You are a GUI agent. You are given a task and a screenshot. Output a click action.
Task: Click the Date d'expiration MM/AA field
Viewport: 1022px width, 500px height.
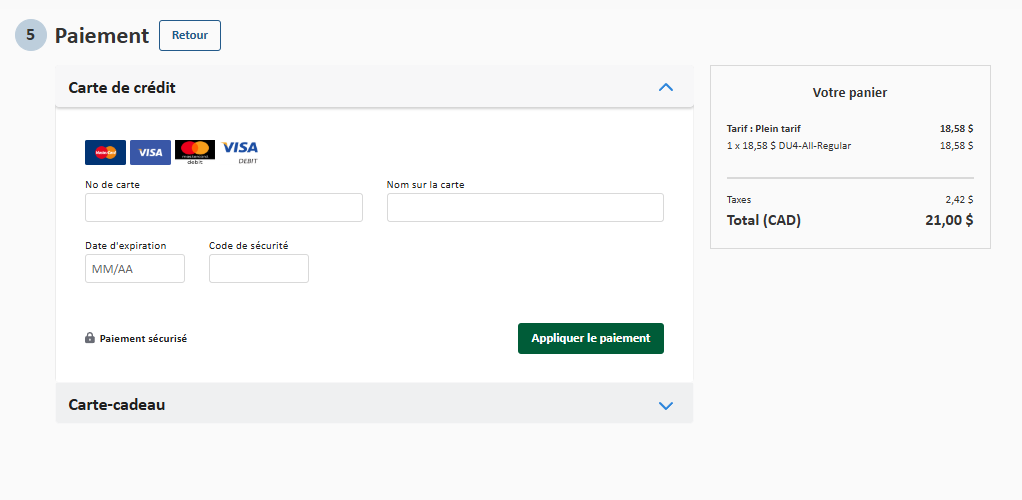[x=135, y=268]
